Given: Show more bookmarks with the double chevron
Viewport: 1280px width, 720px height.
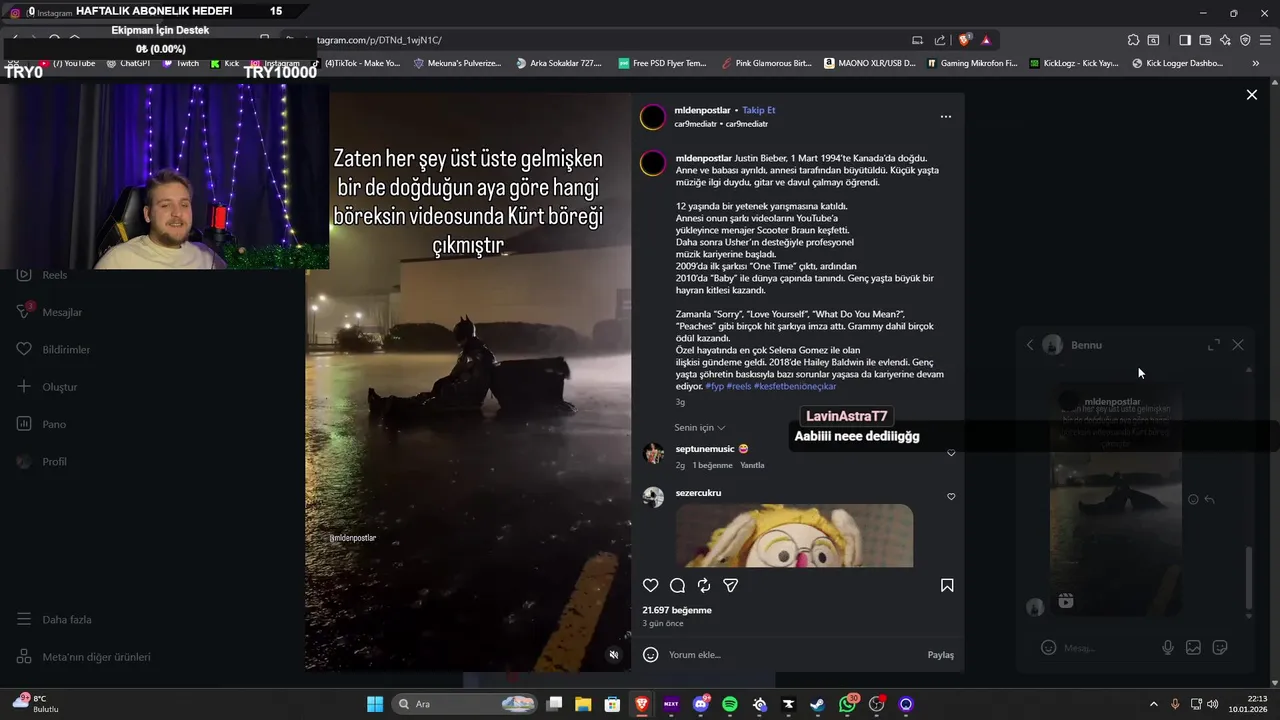Looking at the screenshot, I should tap(1256, 63).
